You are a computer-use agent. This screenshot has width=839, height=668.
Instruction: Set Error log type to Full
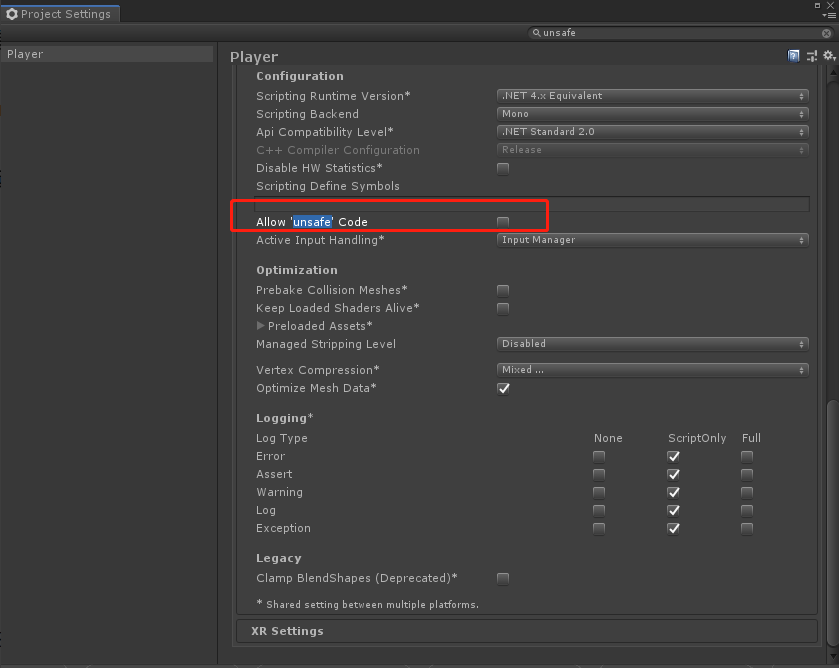[x=747, y=457]
